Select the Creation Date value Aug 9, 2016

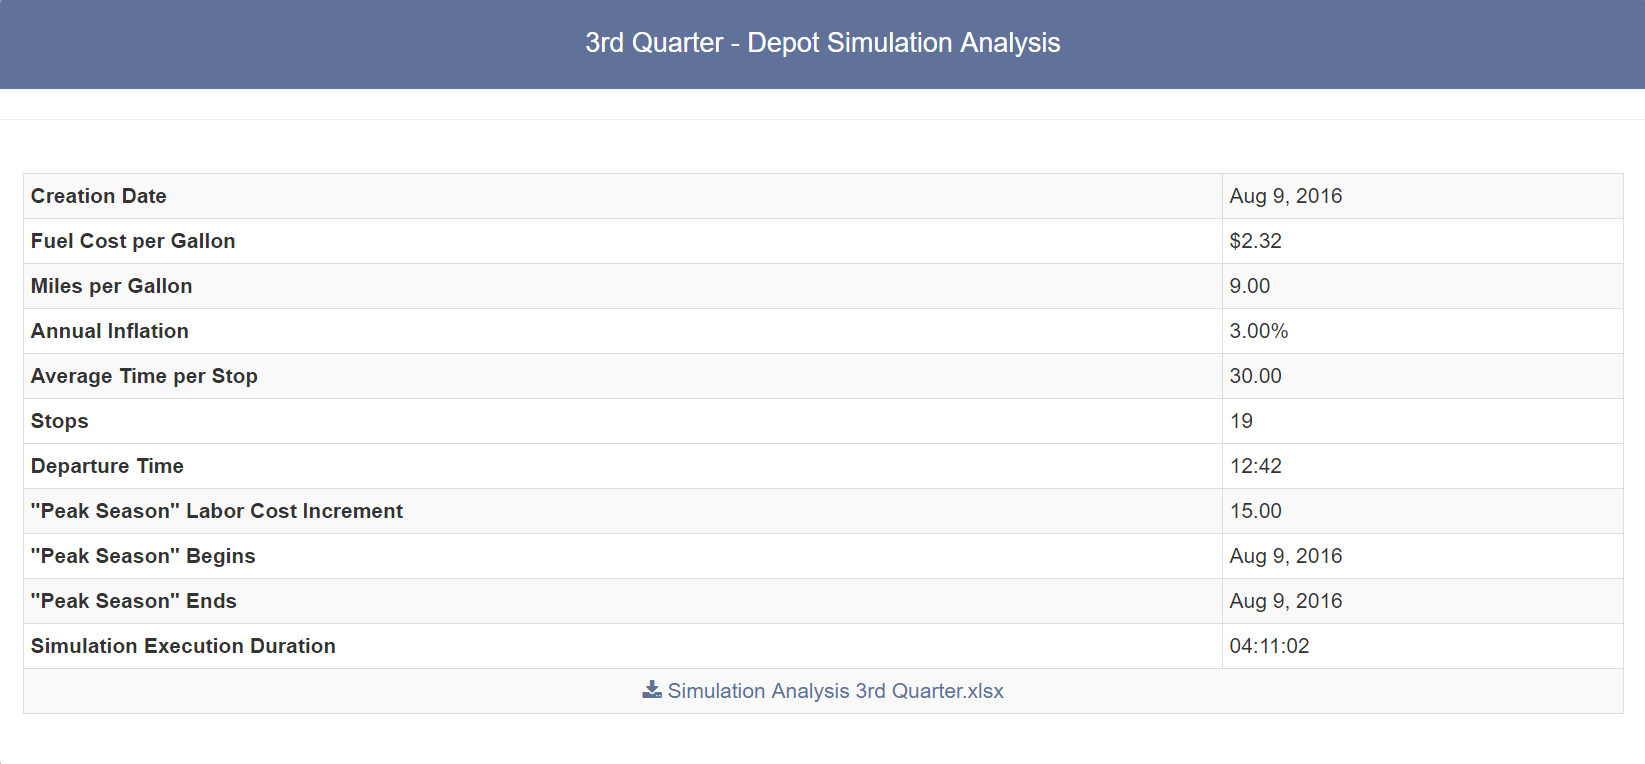1286,196
